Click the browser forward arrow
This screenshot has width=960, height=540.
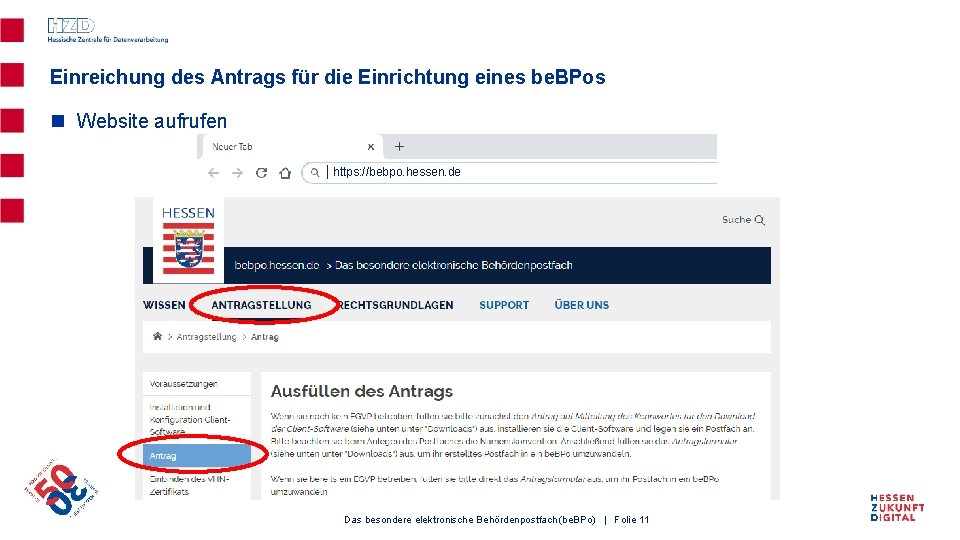click(x=237, y=173)
